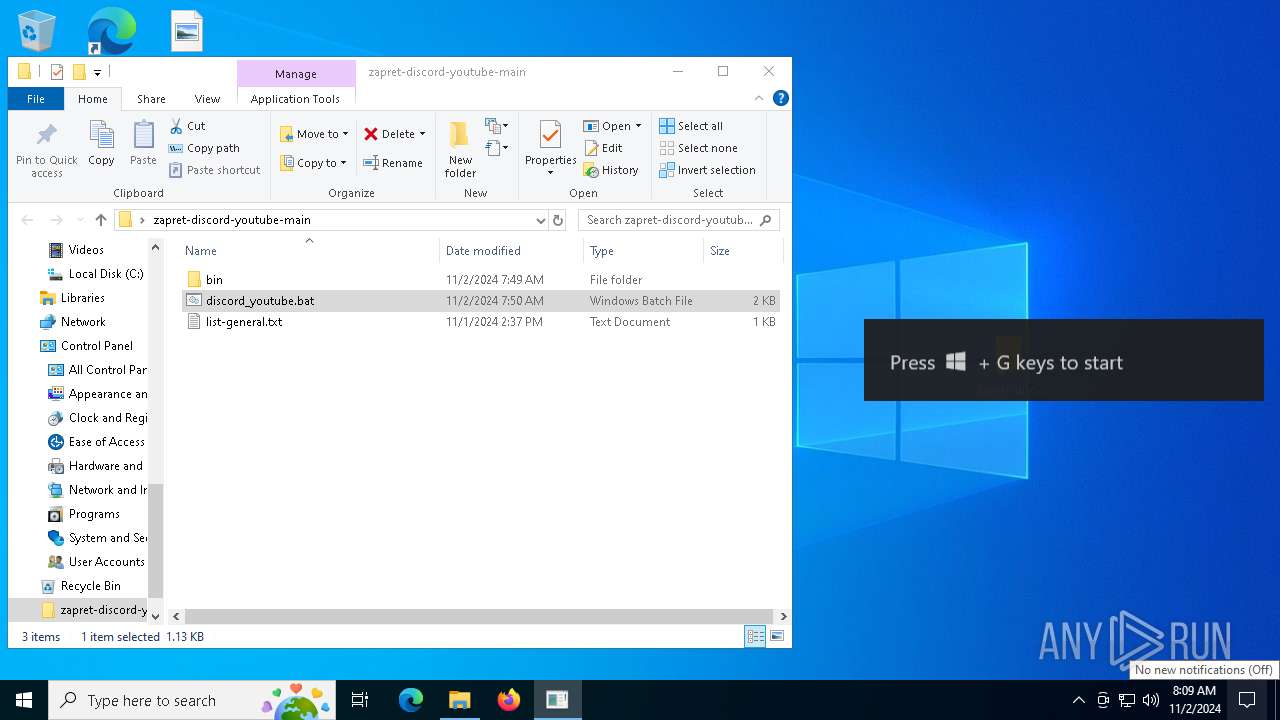Click the red Delete X icon
1280x720 pixels.
(371, 134)
